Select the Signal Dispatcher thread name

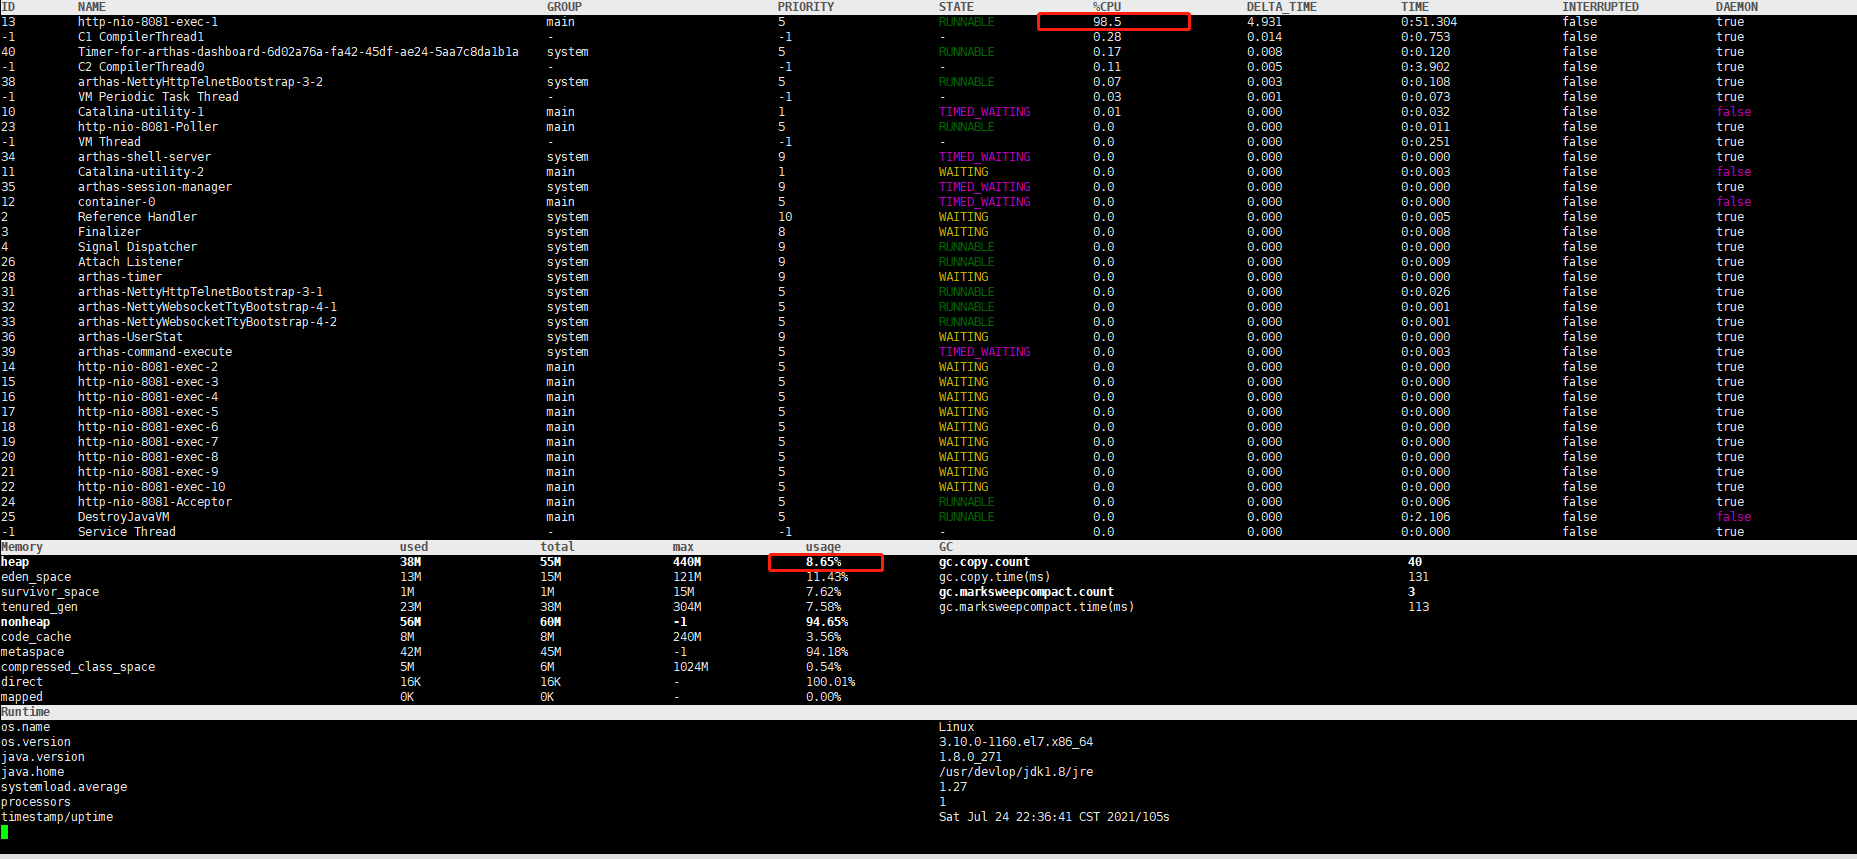[x=137, y=247]
